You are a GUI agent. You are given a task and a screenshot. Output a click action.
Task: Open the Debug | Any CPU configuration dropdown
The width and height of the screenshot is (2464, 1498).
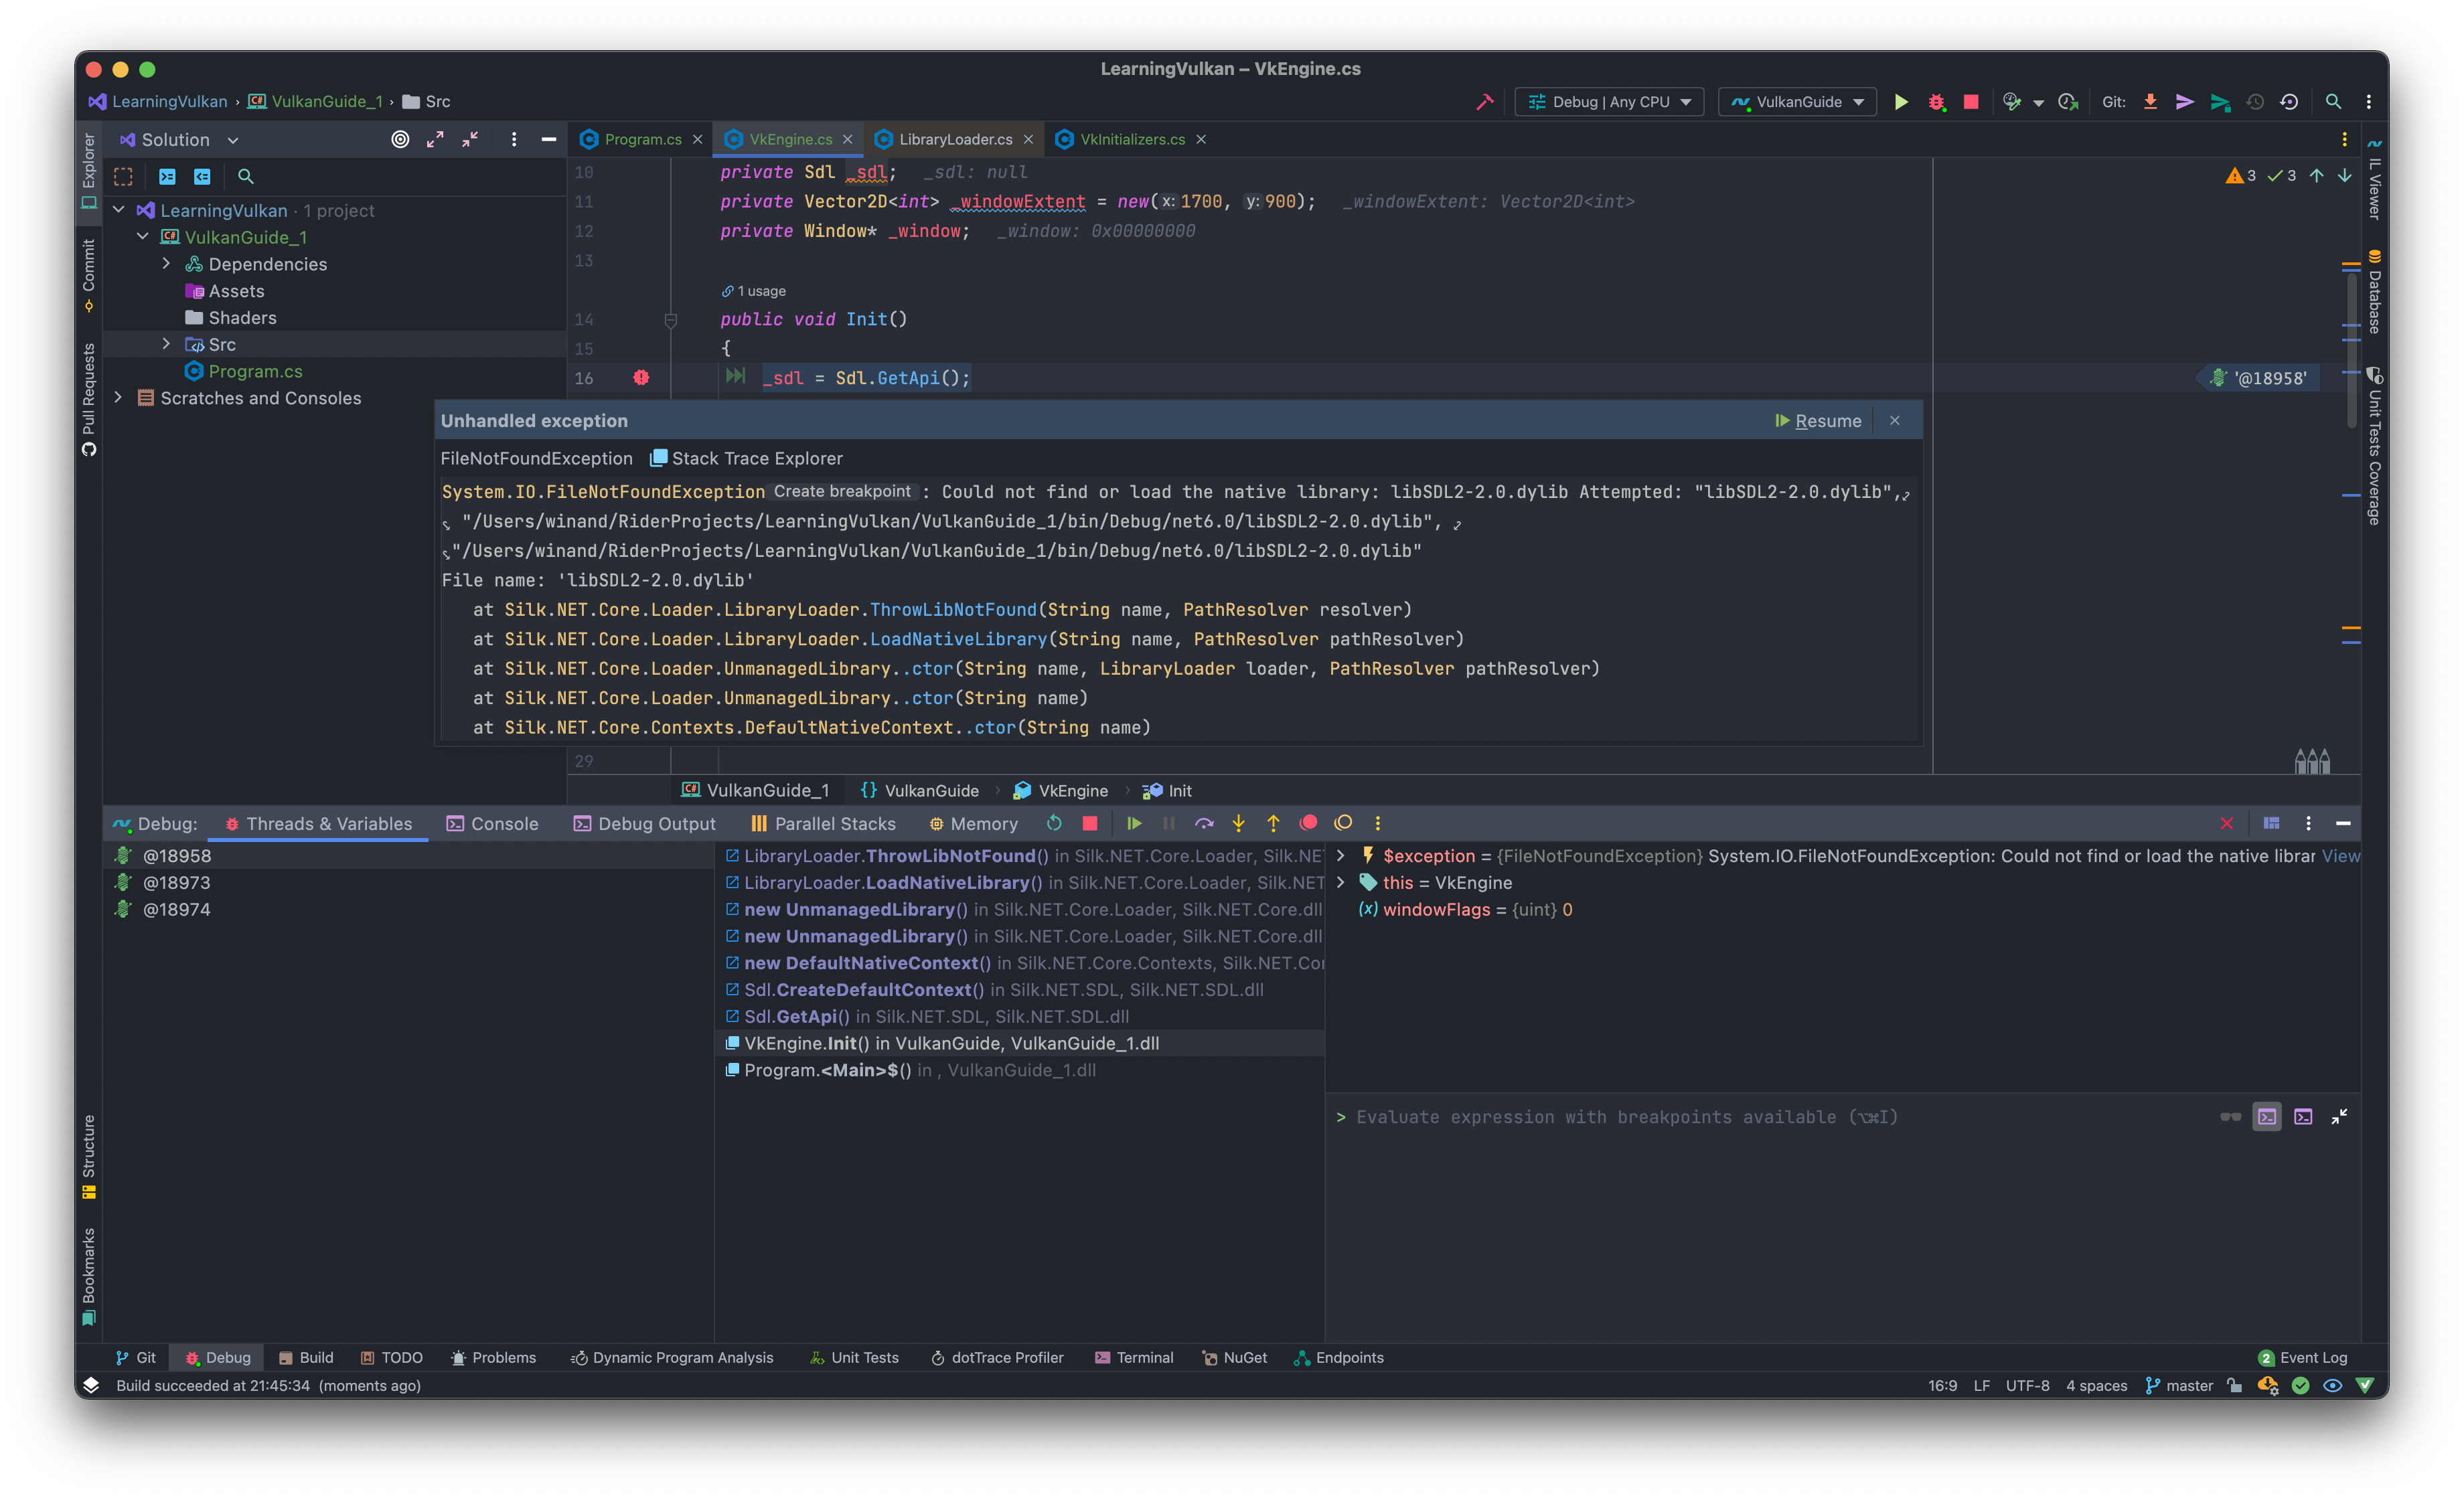tap(1609, 102)
